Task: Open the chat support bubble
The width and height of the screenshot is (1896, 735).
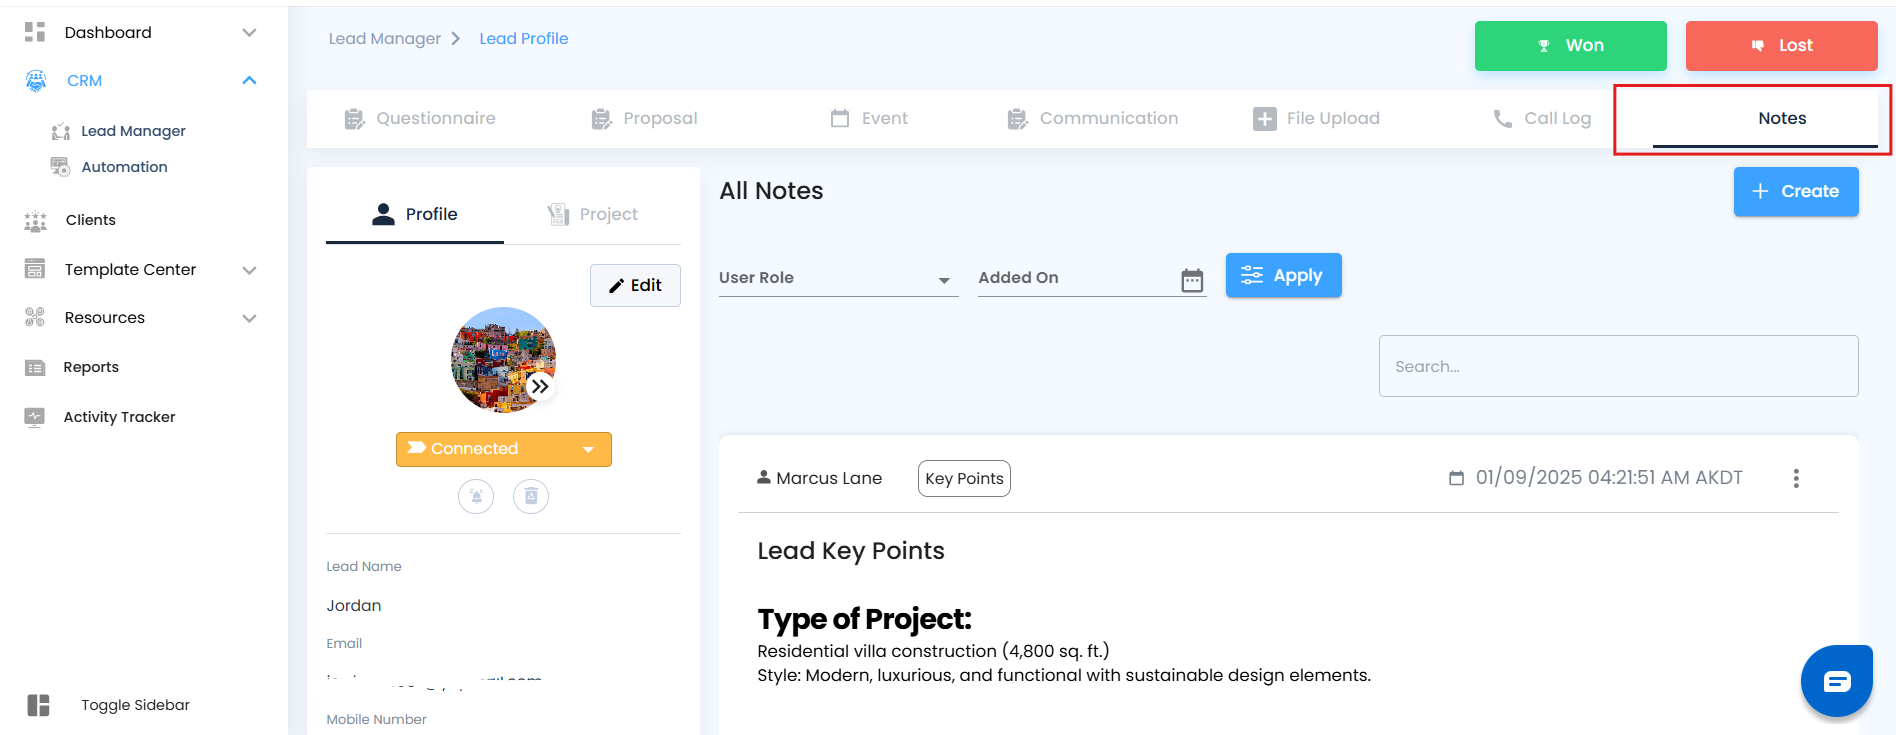Action: (1836, 682)
